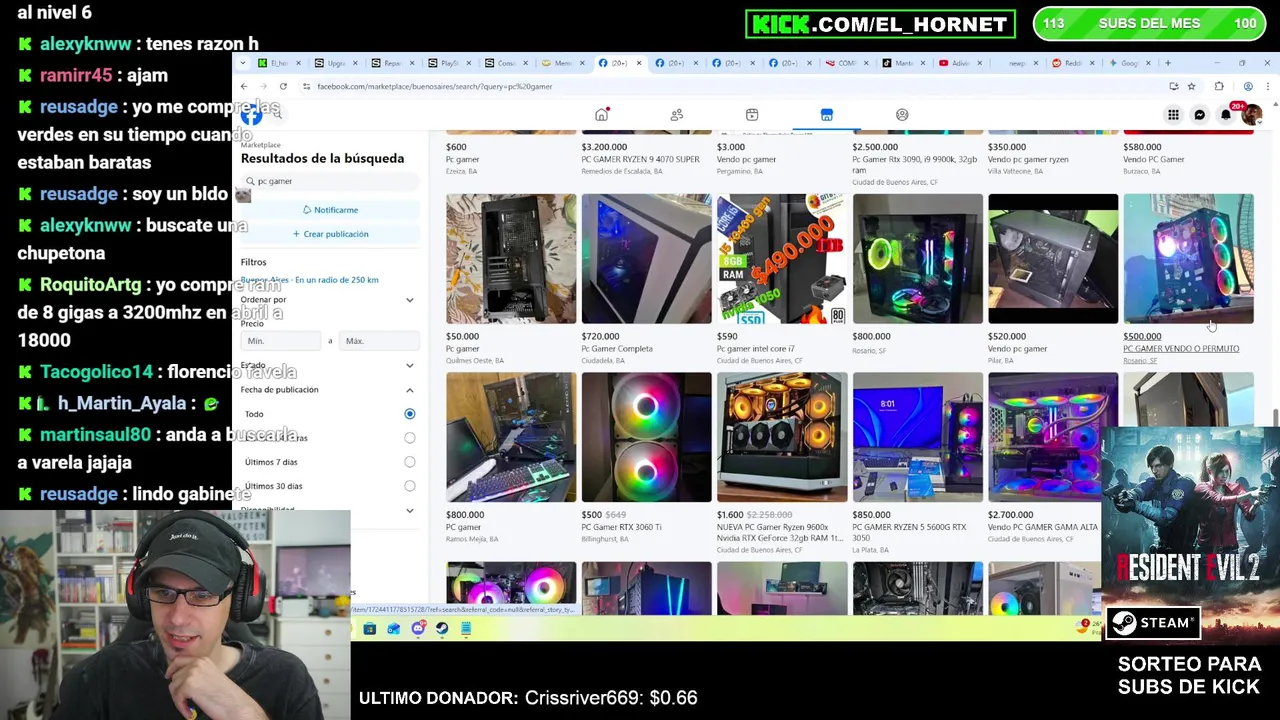Screen dimensions: 1280x720
Task: Click the 'KICK.COM/EL_HORNET' overlay banner
Action: point(880,24)
